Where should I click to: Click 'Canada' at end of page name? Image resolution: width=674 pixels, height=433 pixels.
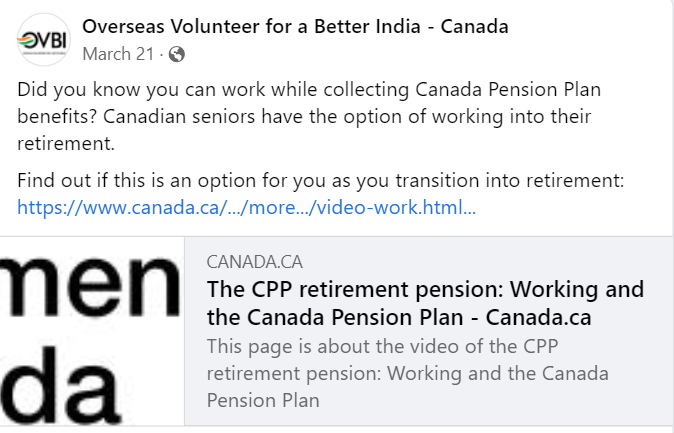point(475,26)
